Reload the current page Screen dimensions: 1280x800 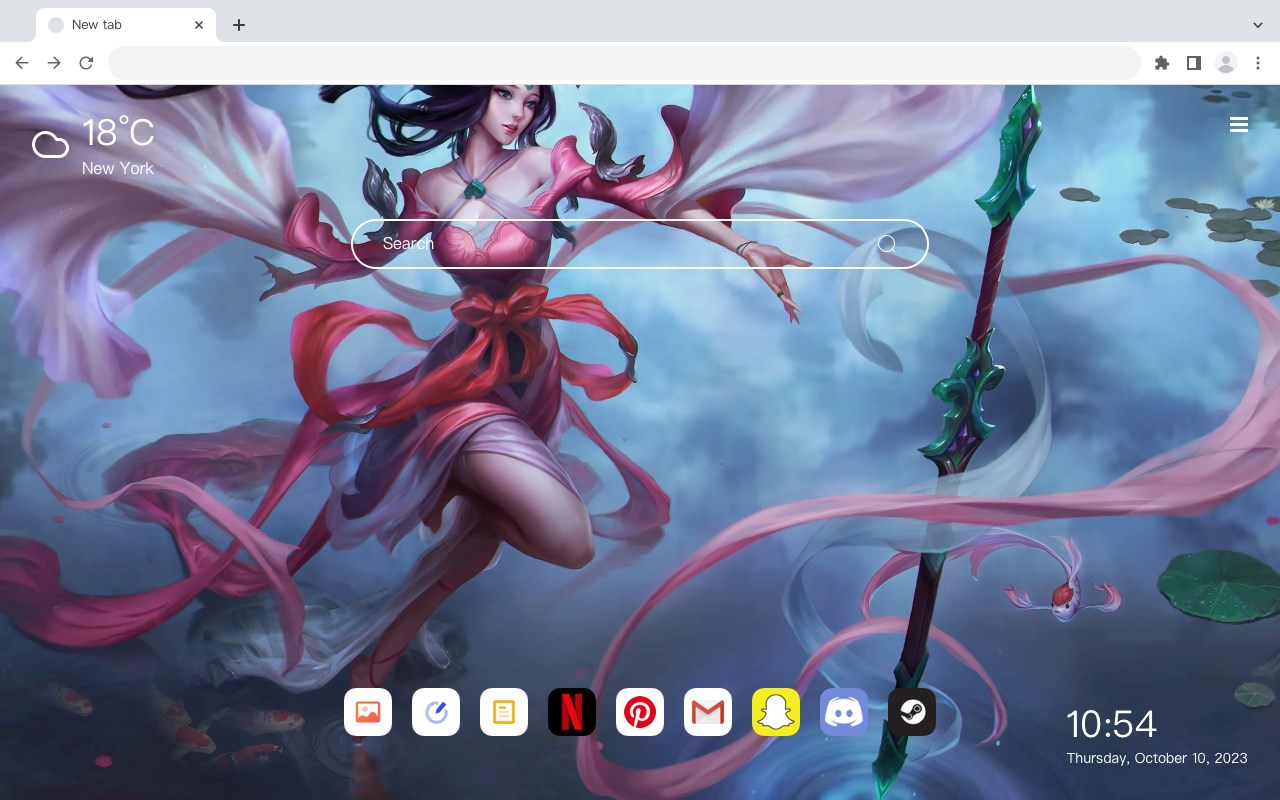click(86, 63)
